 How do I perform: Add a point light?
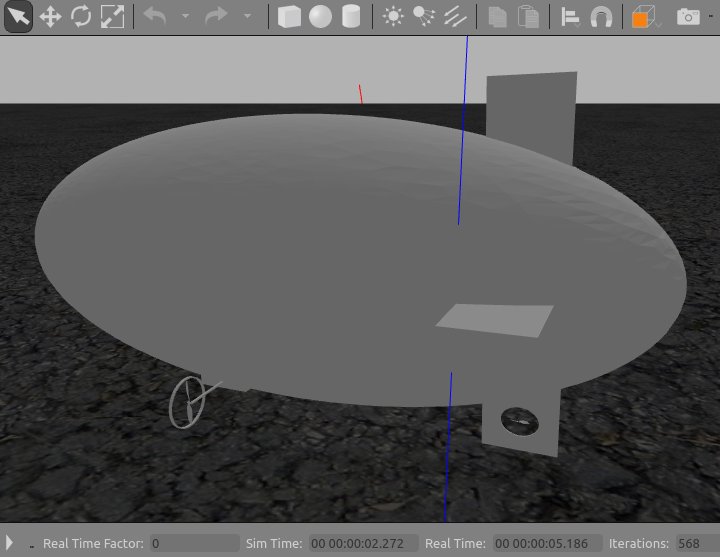[393, 17]
